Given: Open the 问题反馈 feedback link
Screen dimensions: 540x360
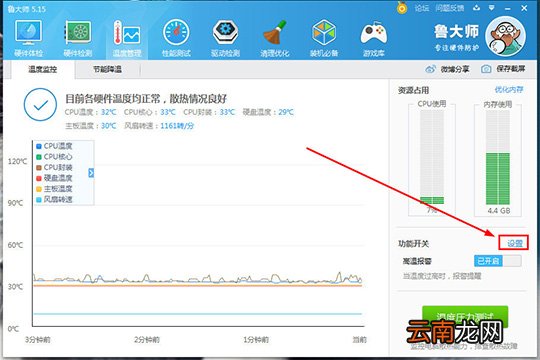Looking at the screenshot, I should pyautogui.click(x=449, y=8).
